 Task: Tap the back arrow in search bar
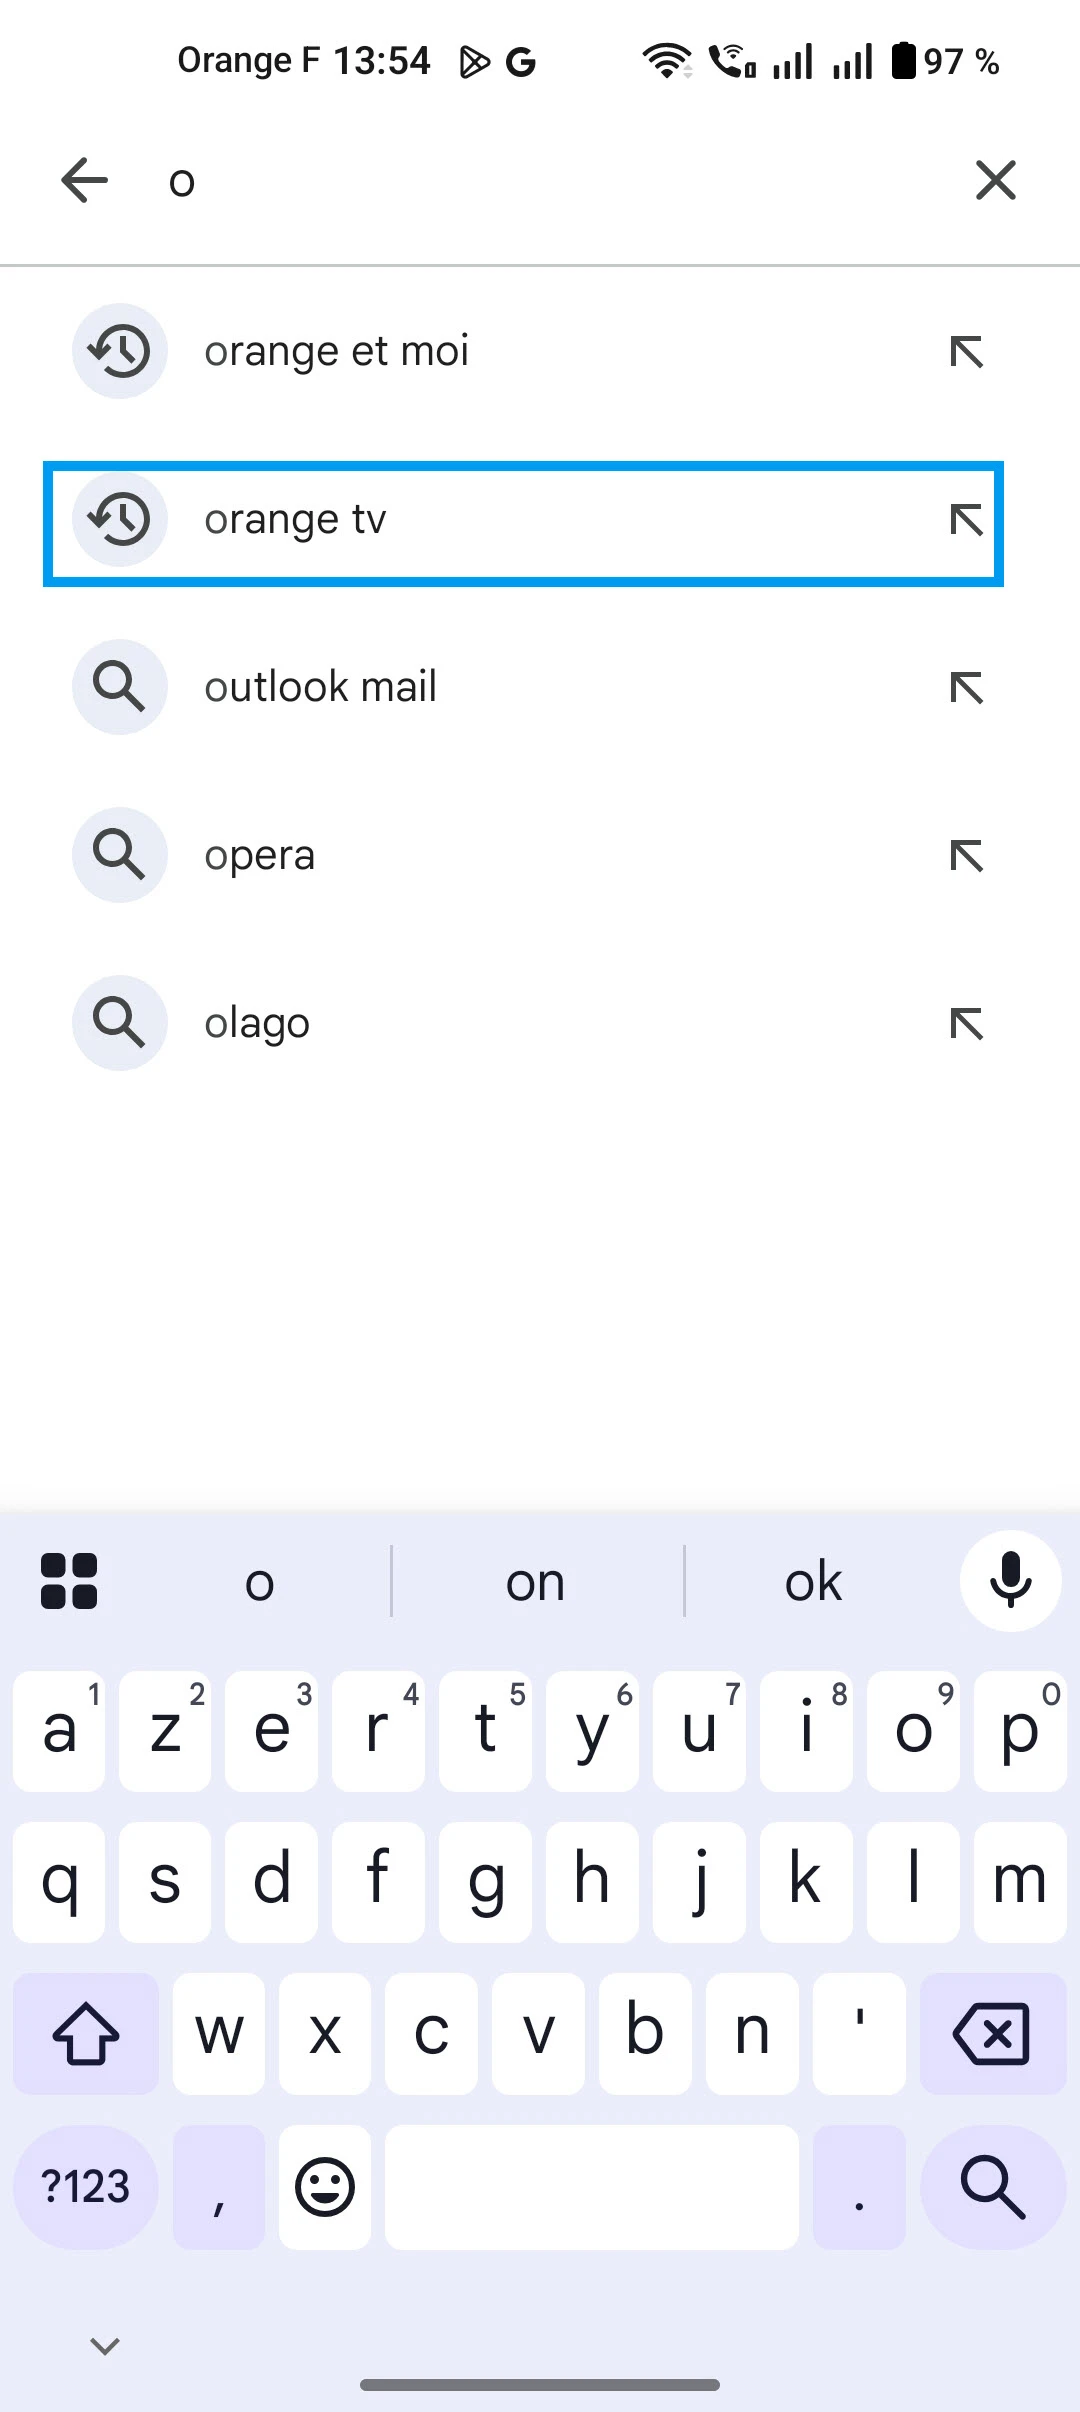[85, 181]
